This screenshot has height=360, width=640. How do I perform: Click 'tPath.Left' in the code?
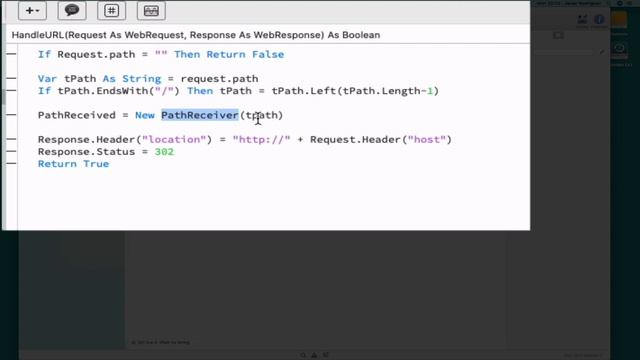click(304, 91)
